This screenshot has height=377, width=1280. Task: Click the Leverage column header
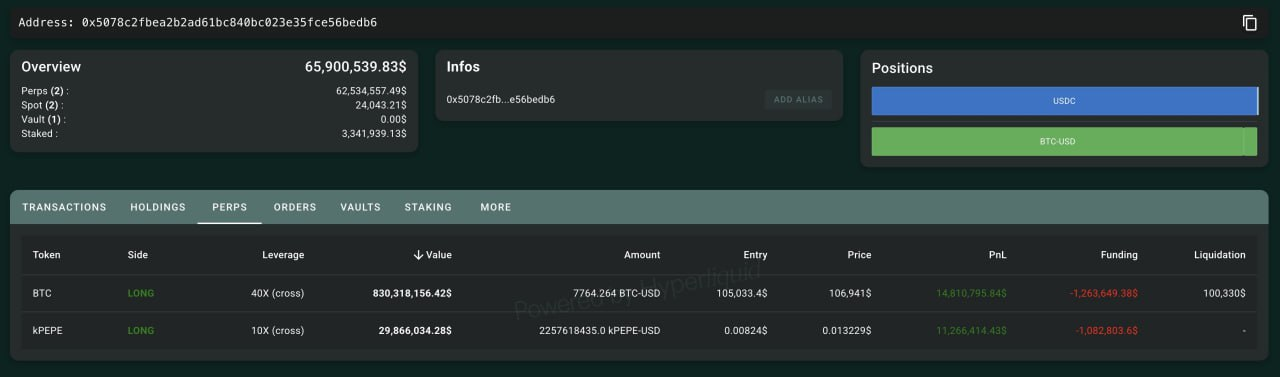[x=283, y=255]
